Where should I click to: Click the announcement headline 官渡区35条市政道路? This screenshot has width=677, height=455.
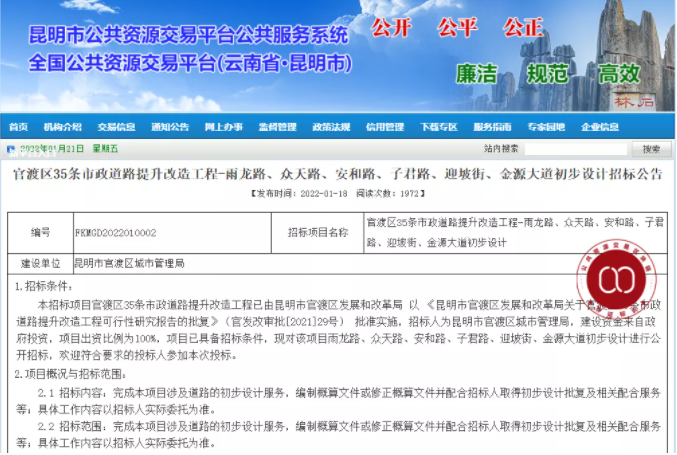[x=337, y=173]
